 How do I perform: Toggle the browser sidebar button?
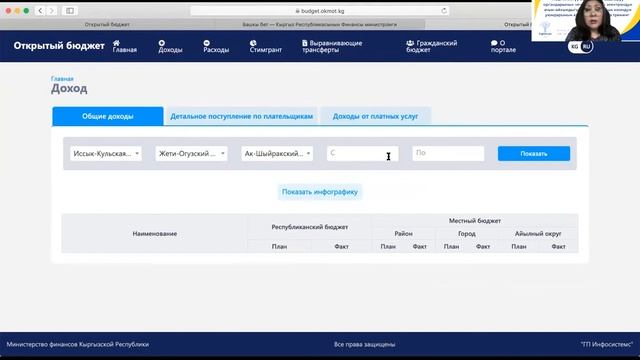tap(70, 11)
